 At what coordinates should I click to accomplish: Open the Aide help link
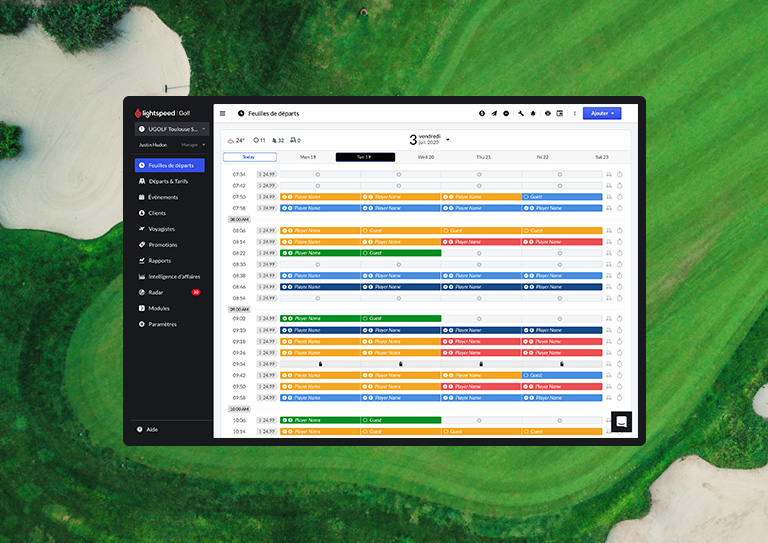(152, 429)
